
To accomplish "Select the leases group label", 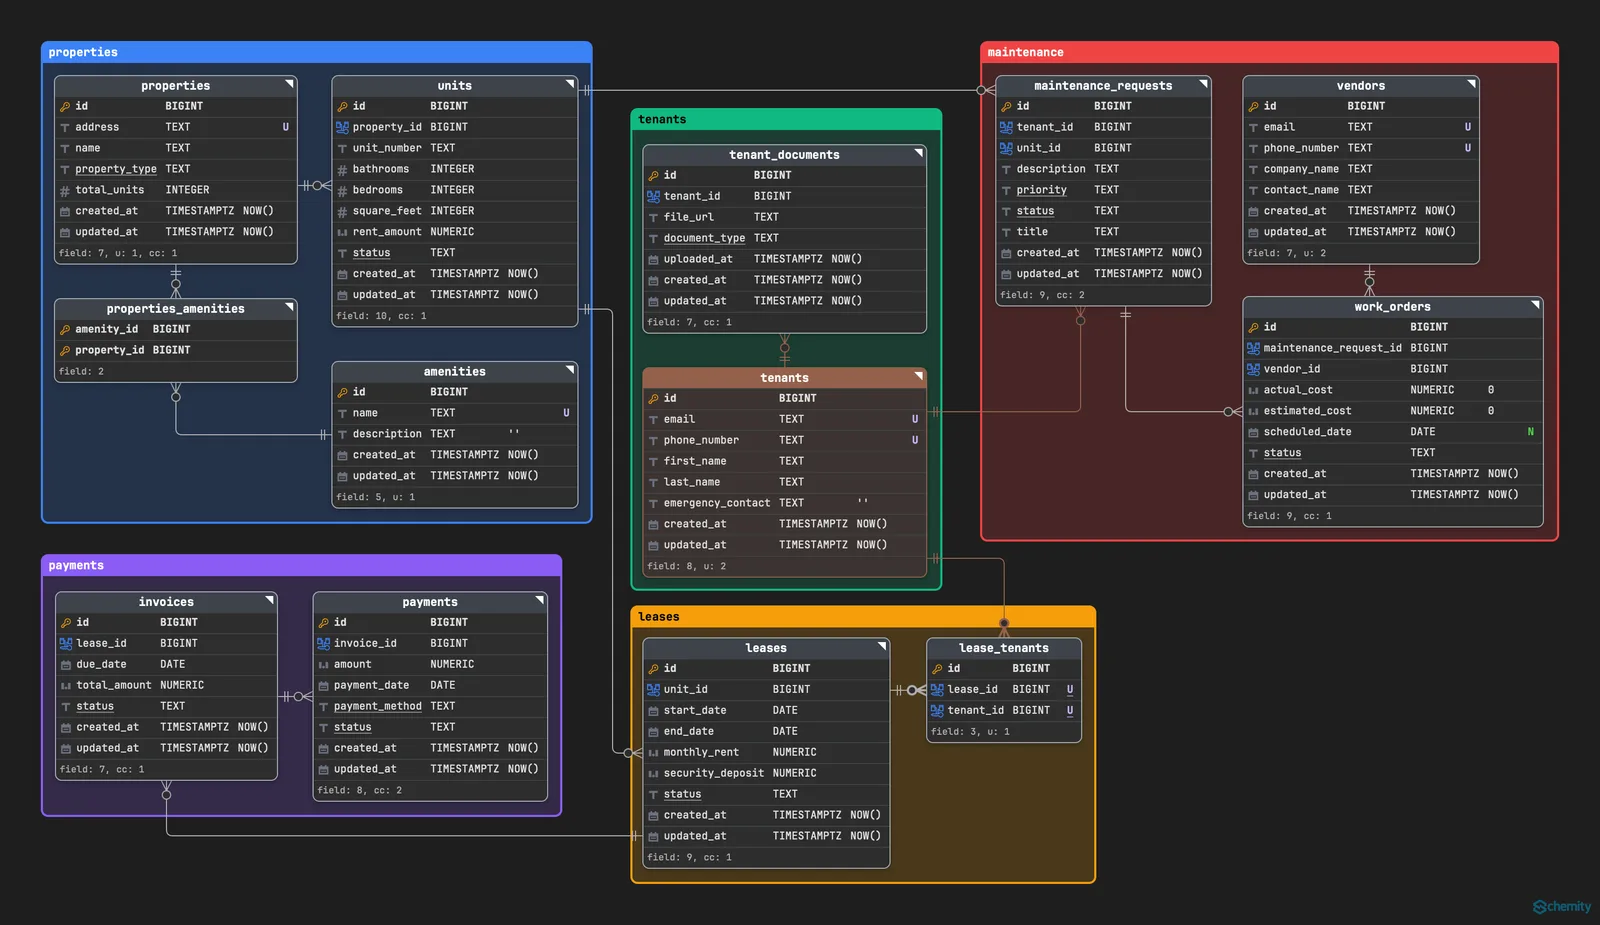I will [658, 616].
